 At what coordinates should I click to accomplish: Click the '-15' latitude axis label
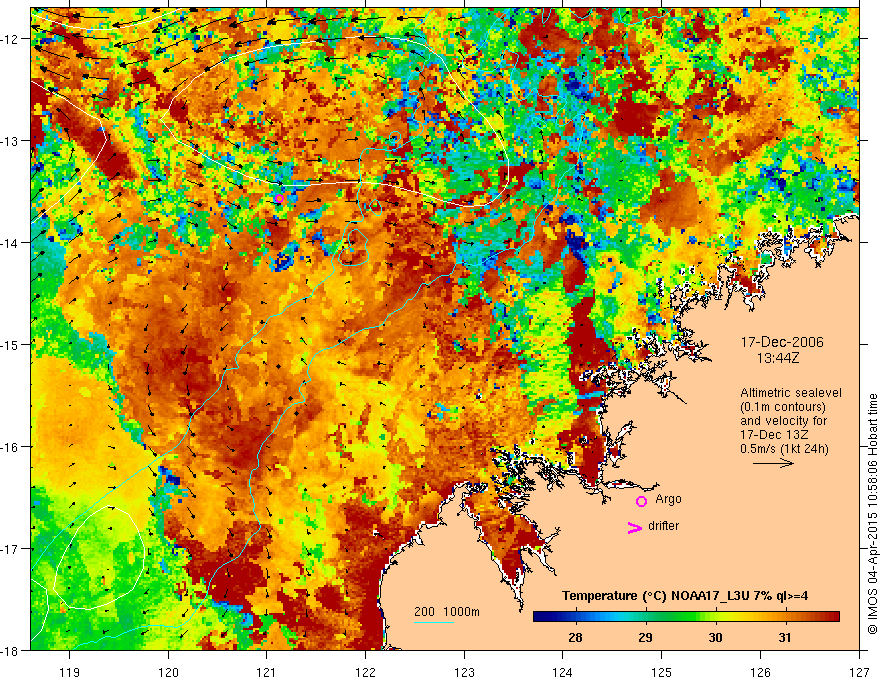tap(11, 344)
